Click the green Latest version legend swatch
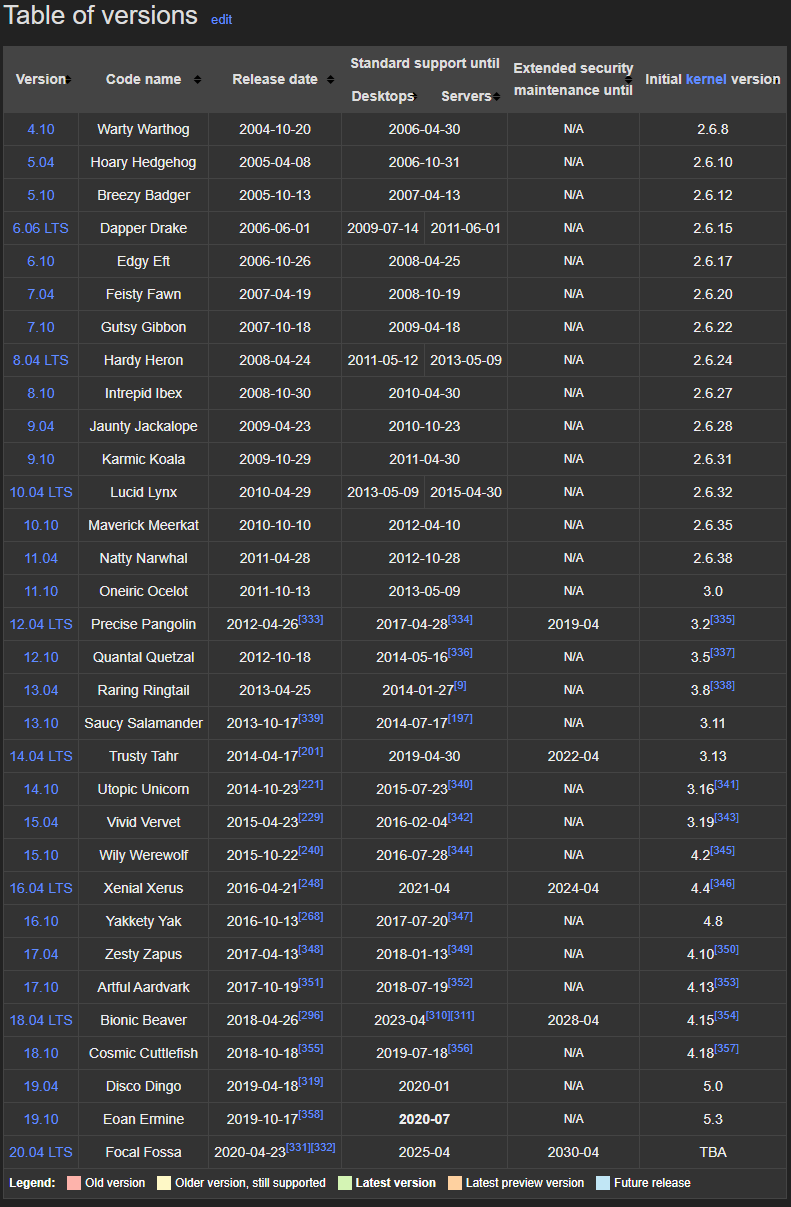 point(345,1183)
